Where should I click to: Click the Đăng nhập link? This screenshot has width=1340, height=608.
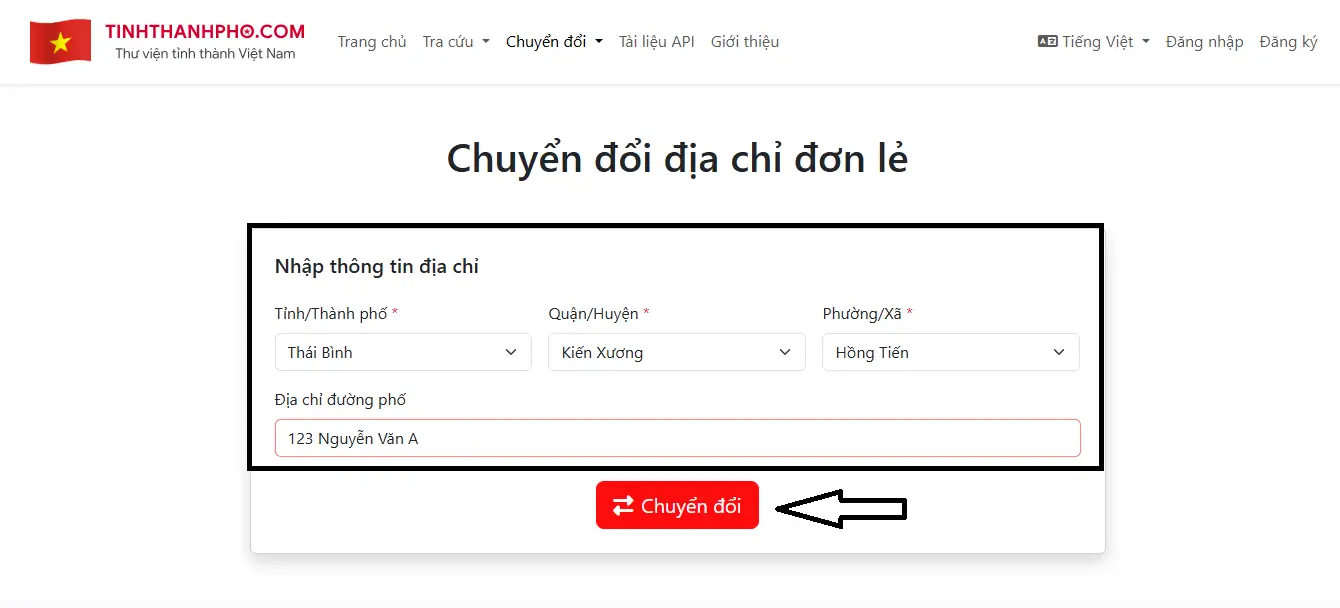click(x=1205, y=42)
